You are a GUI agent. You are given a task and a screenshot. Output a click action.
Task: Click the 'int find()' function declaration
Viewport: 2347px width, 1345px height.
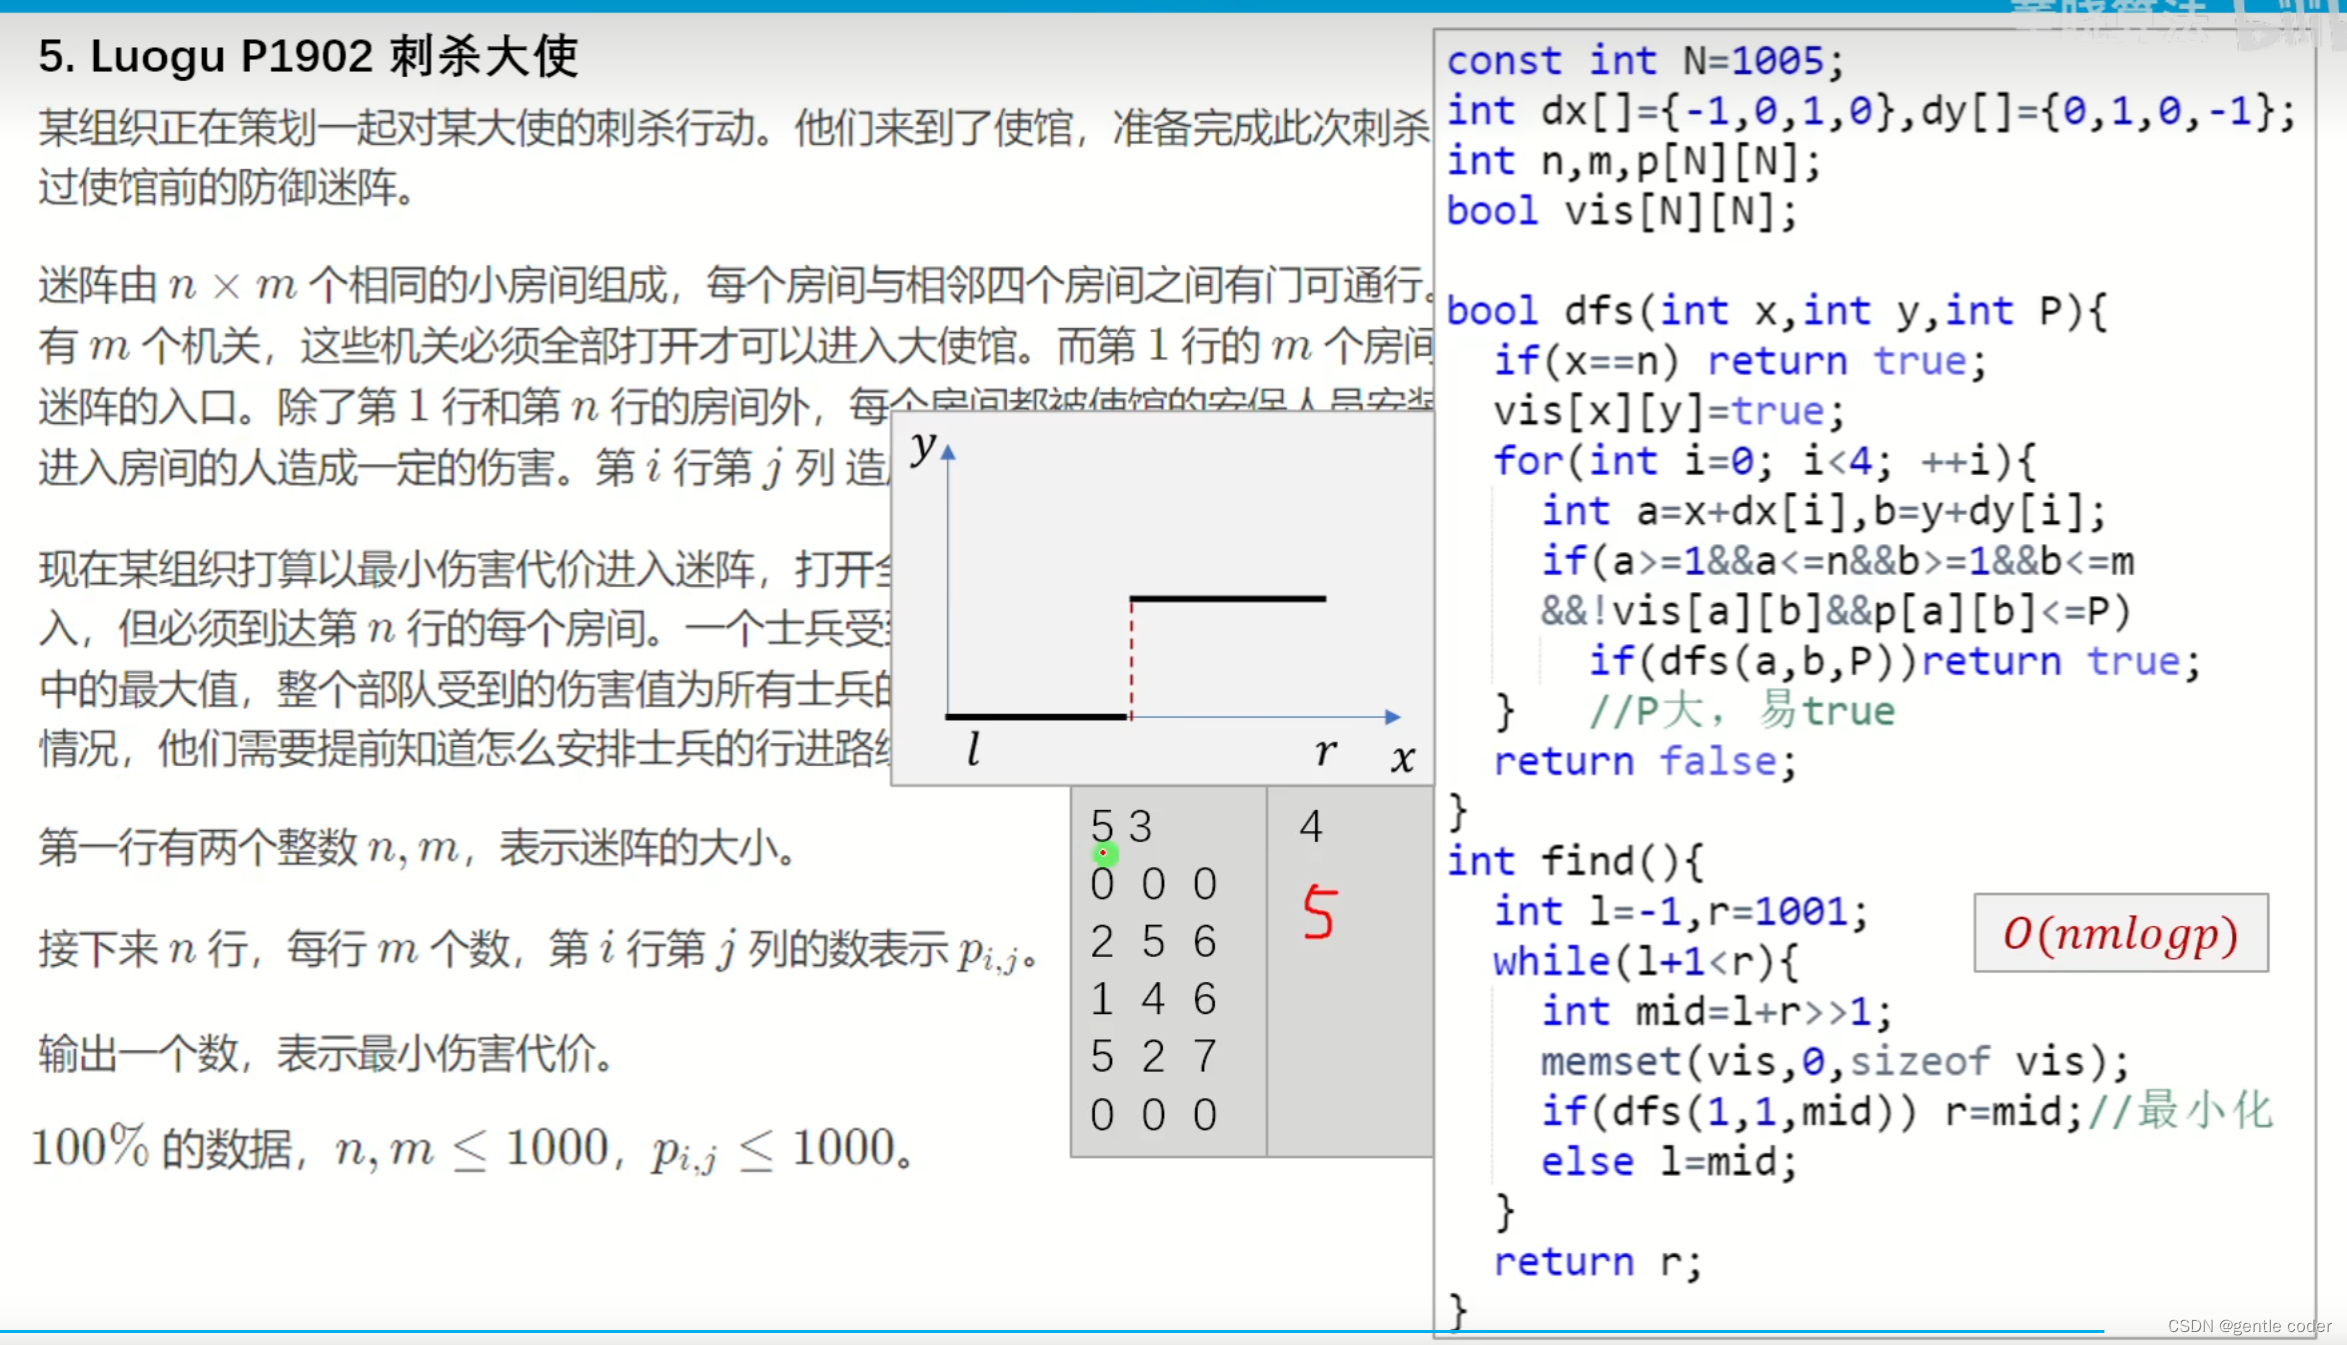pos(1576,860)
